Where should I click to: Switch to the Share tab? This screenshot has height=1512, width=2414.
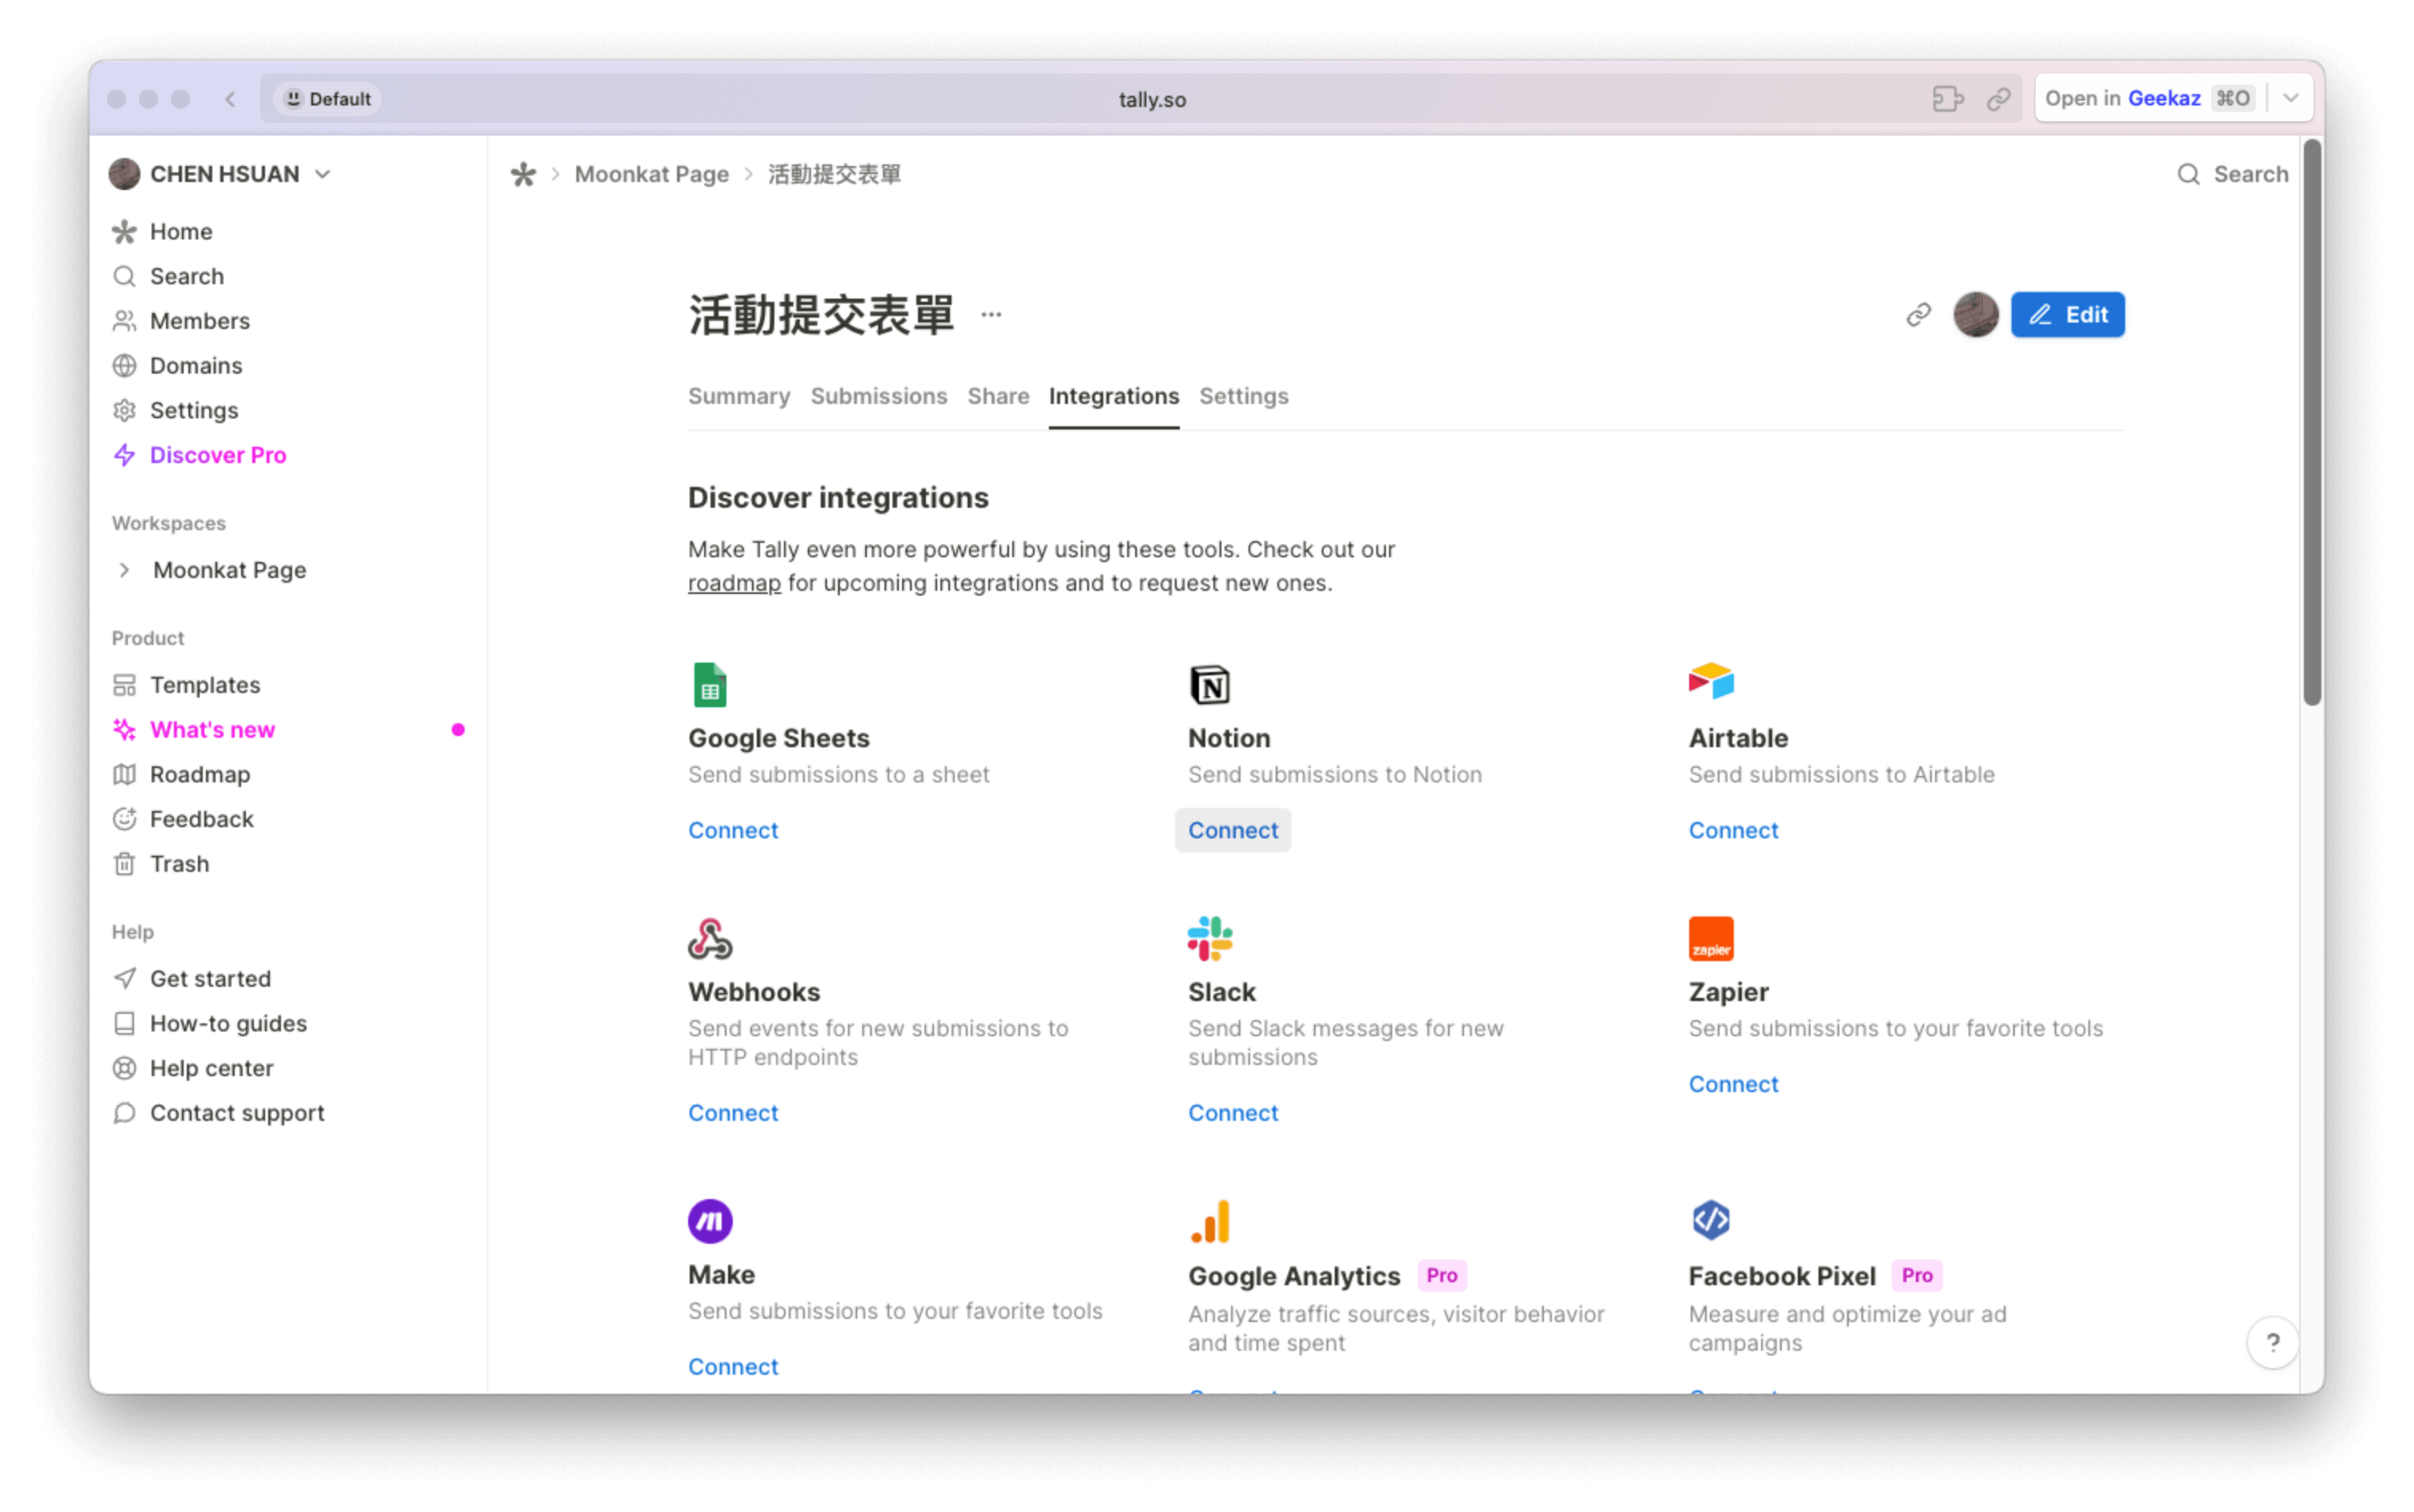click(998, 396)
